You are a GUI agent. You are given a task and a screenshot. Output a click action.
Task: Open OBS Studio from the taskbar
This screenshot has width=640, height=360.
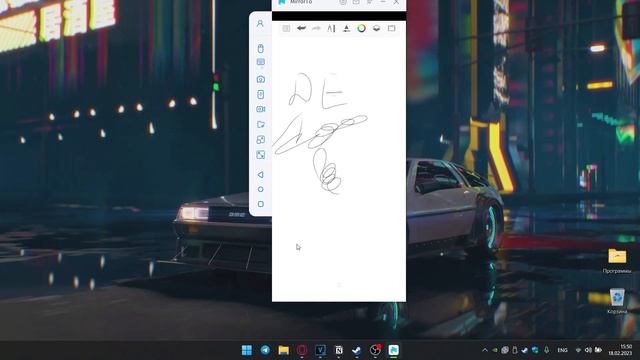(375, 350)
